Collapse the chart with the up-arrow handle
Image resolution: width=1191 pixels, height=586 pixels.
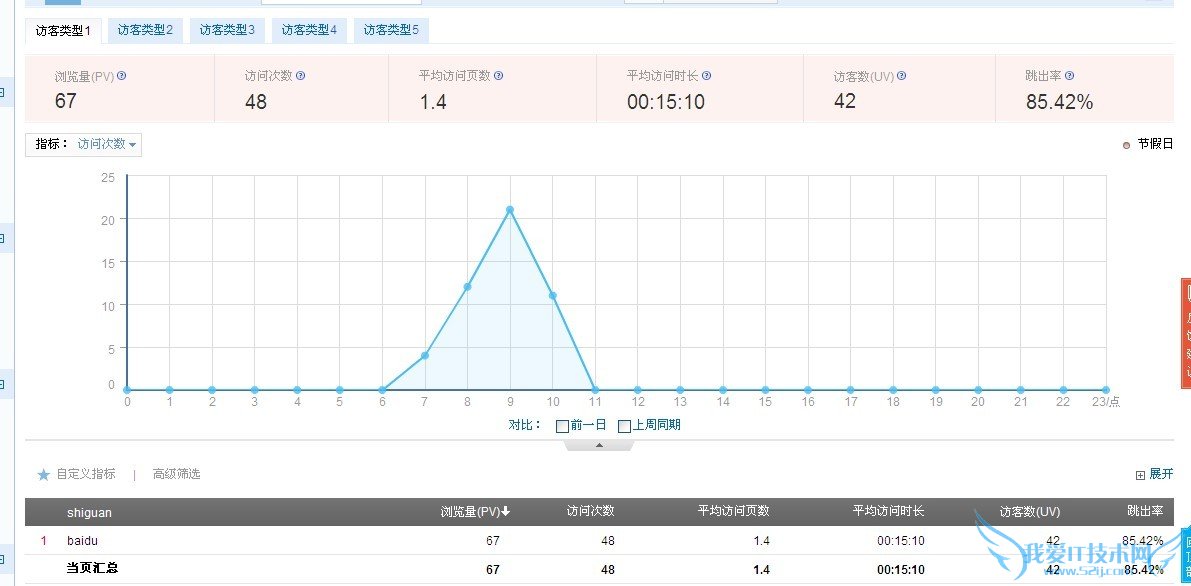tap(599, 445)
